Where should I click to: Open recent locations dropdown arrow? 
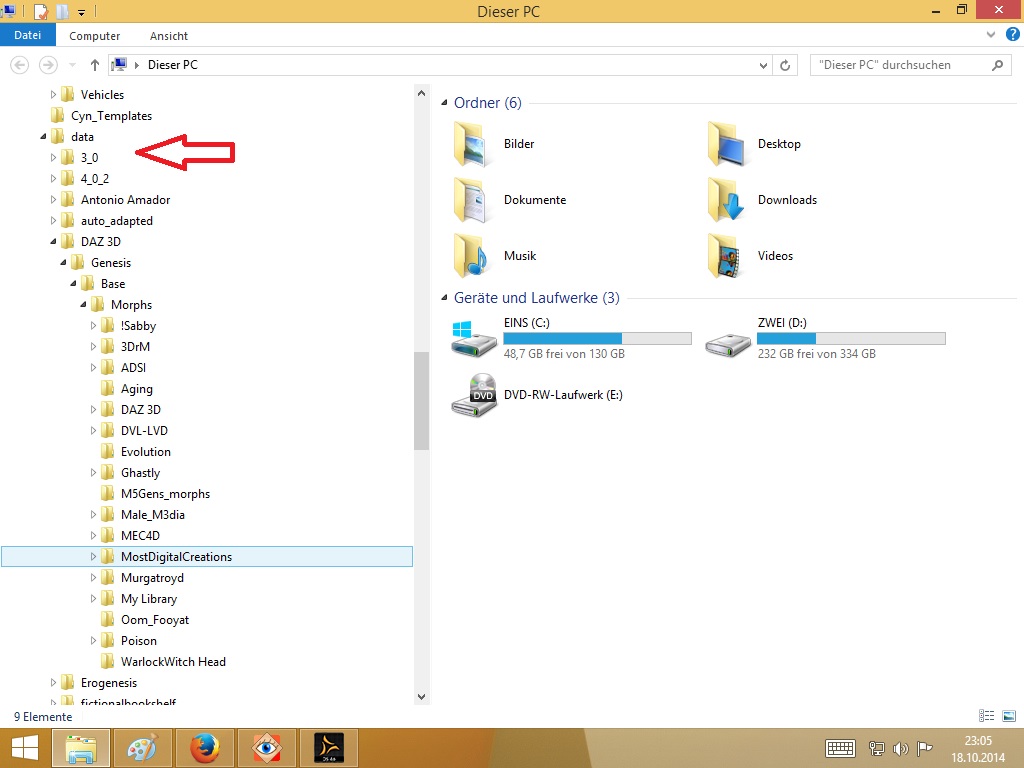[x=72, y=65]
